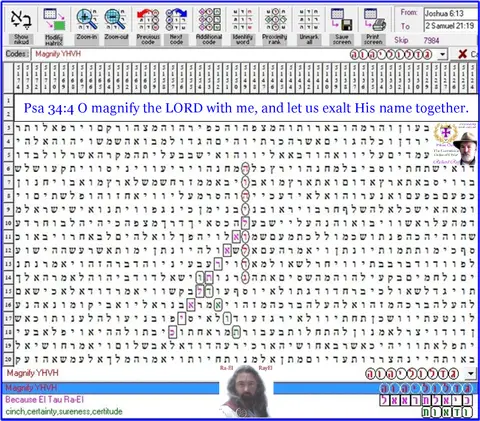Click the Skip label

pos(401,40)
